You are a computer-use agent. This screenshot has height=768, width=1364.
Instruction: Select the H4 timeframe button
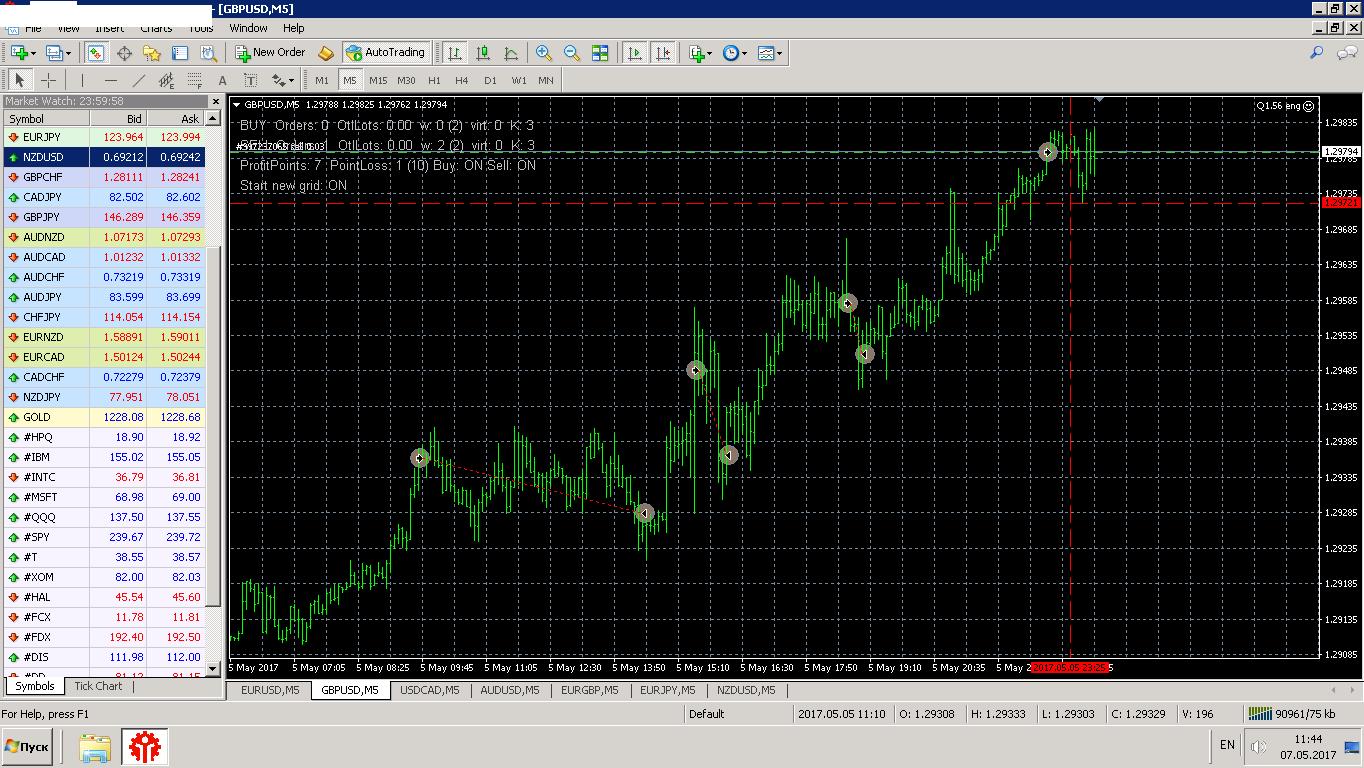coord(461,80)
